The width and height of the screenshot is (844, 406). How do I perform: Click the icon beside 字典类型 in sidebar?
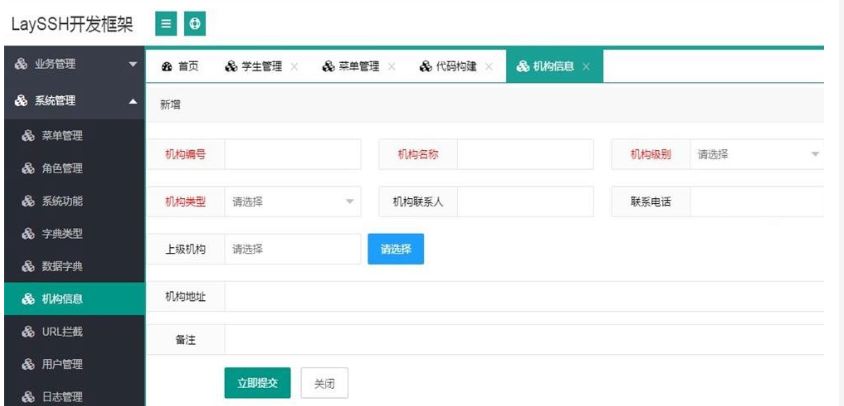click(27, 234)
